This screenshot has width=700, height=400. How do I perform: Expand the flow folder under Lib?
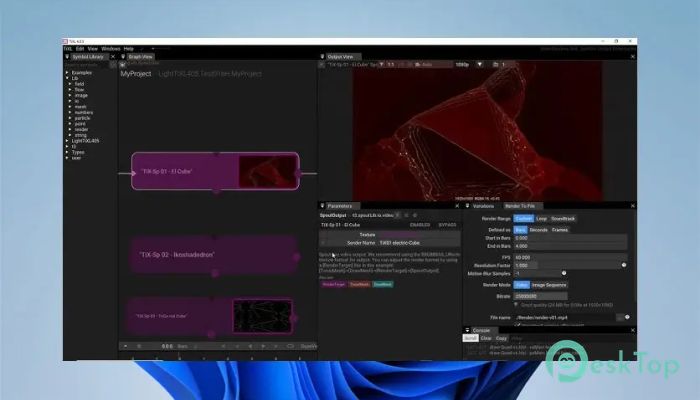70,90
